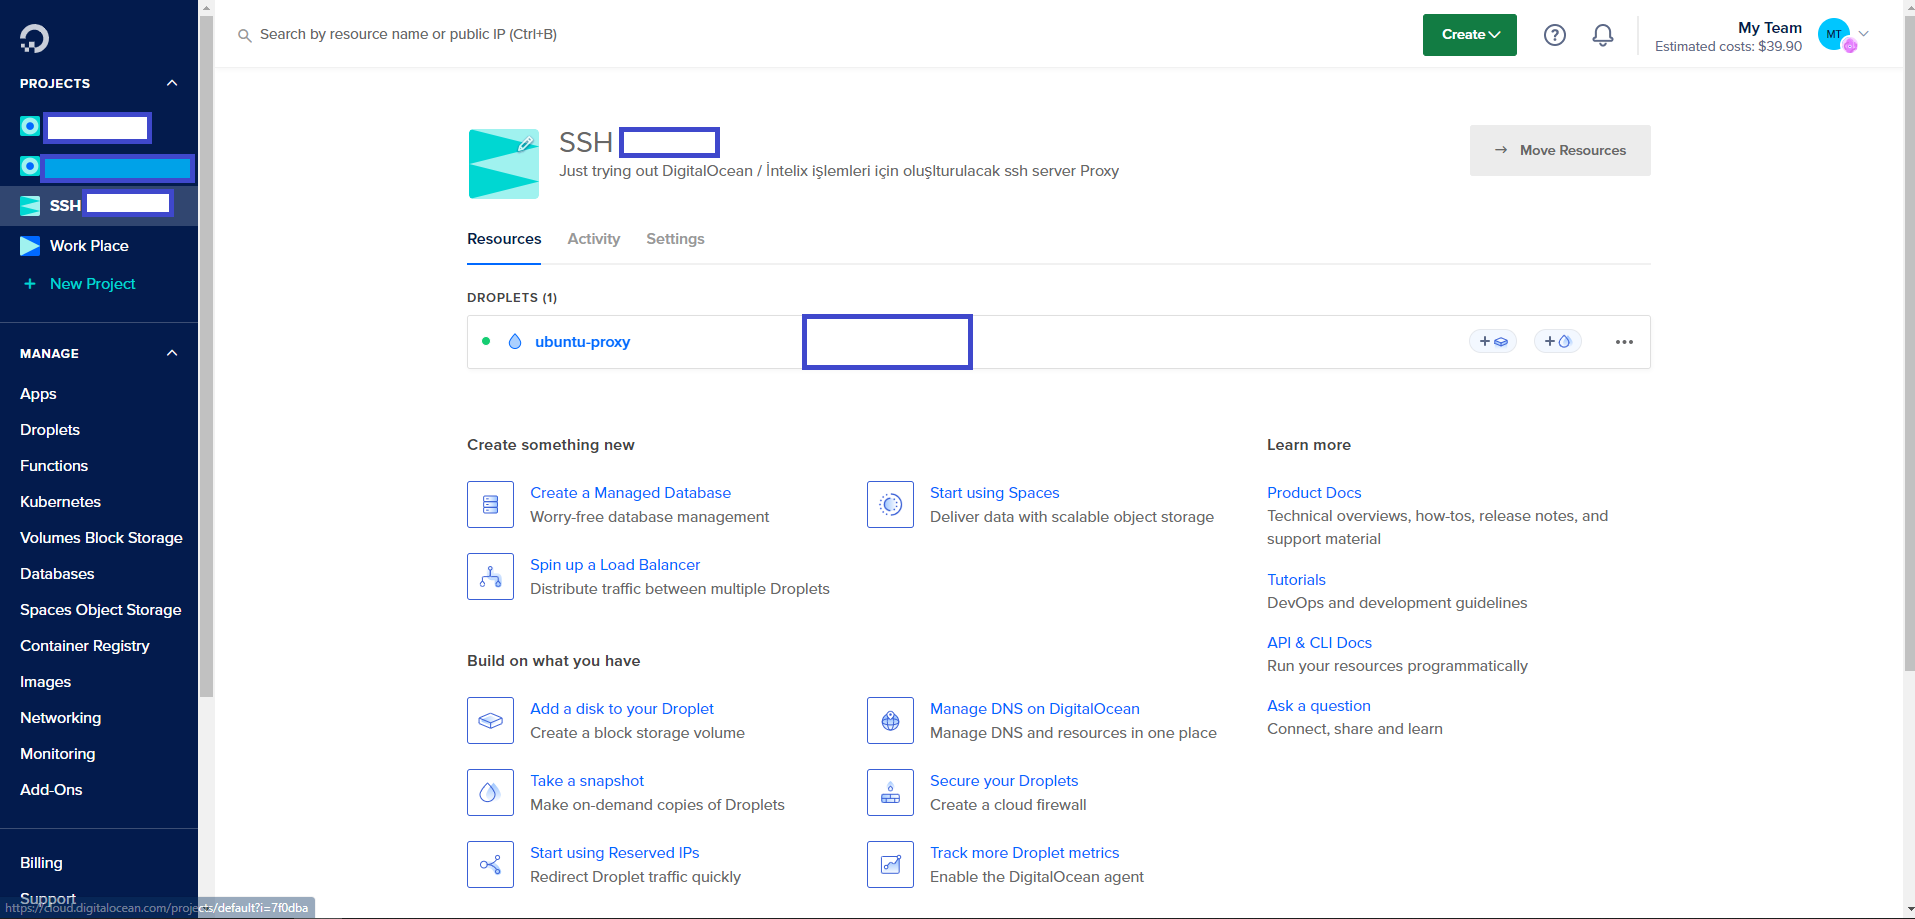Viewport: 1915px width, 919px height.
Task: Open the notifications bell
Action: coord(1602,35)
